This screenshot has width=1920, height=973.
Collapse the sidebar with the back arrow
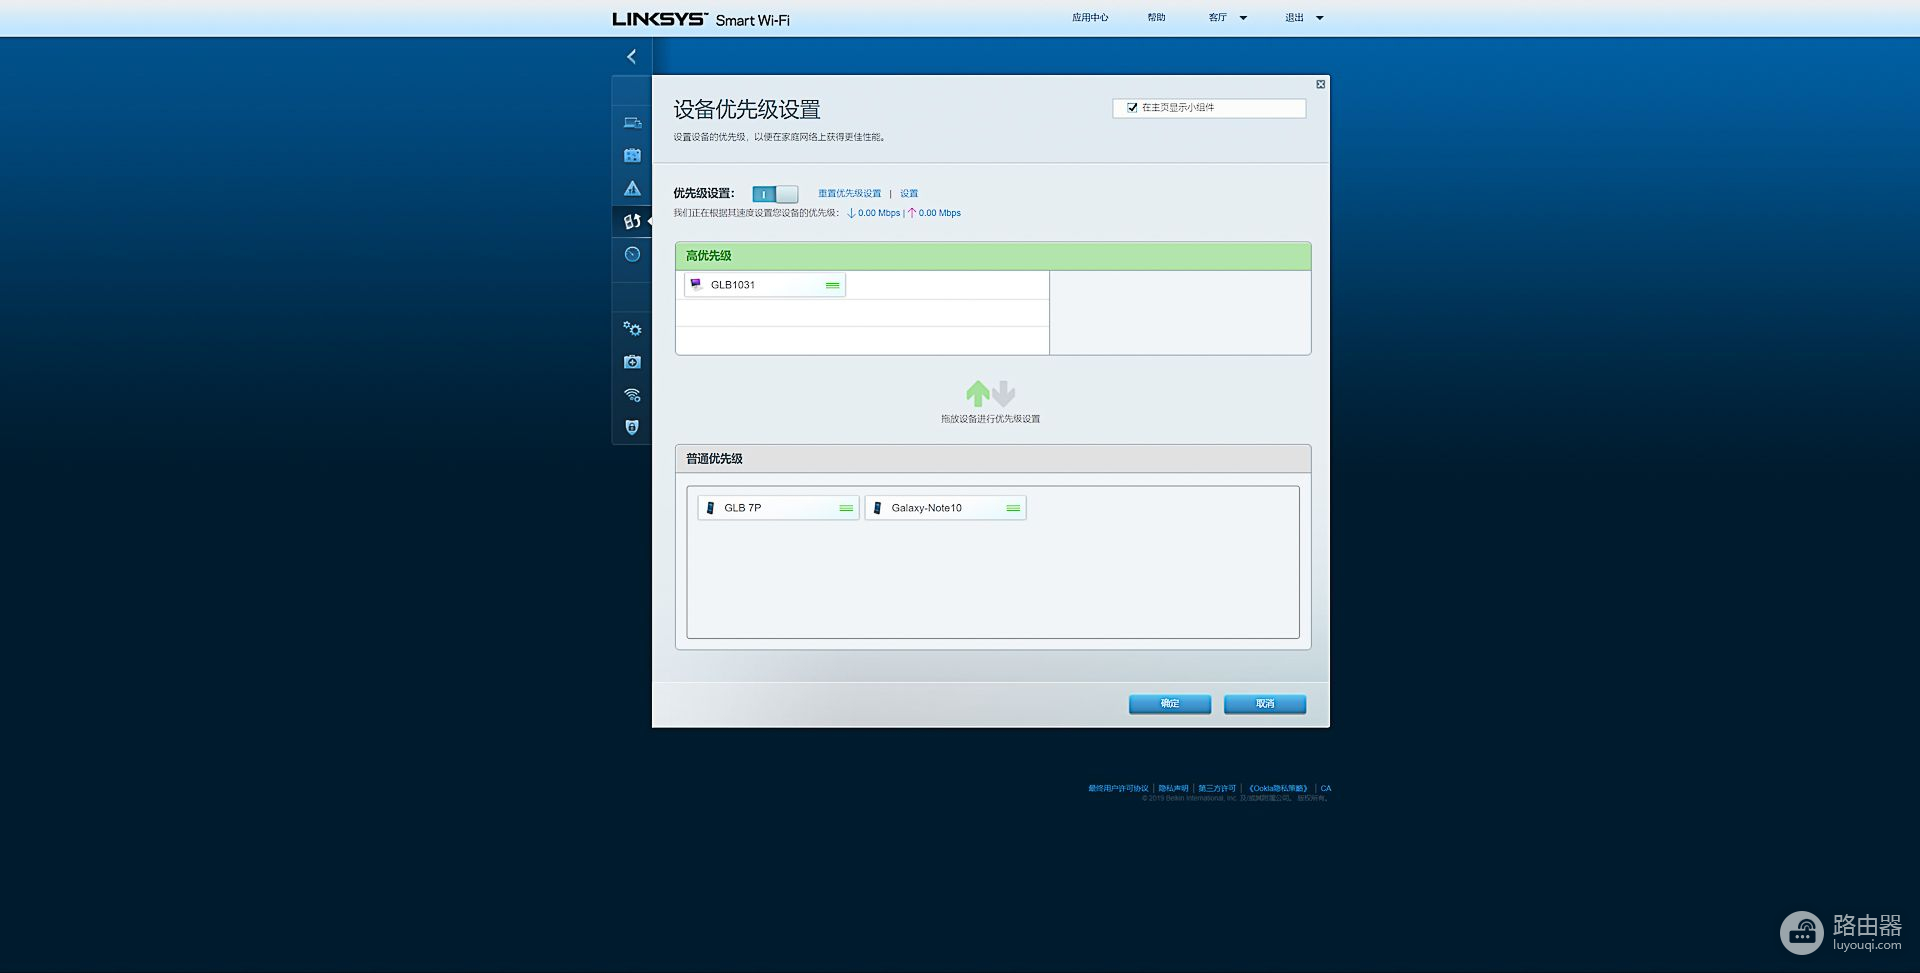631,57
